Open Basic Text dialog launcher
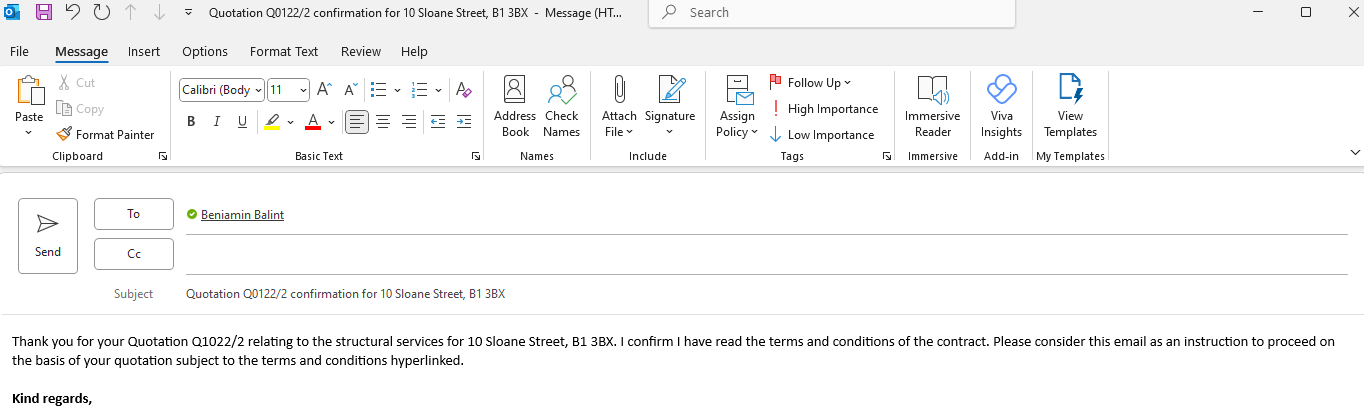Image resolution: width=1364 pixels, height=416 pixels. click(476, 157)
